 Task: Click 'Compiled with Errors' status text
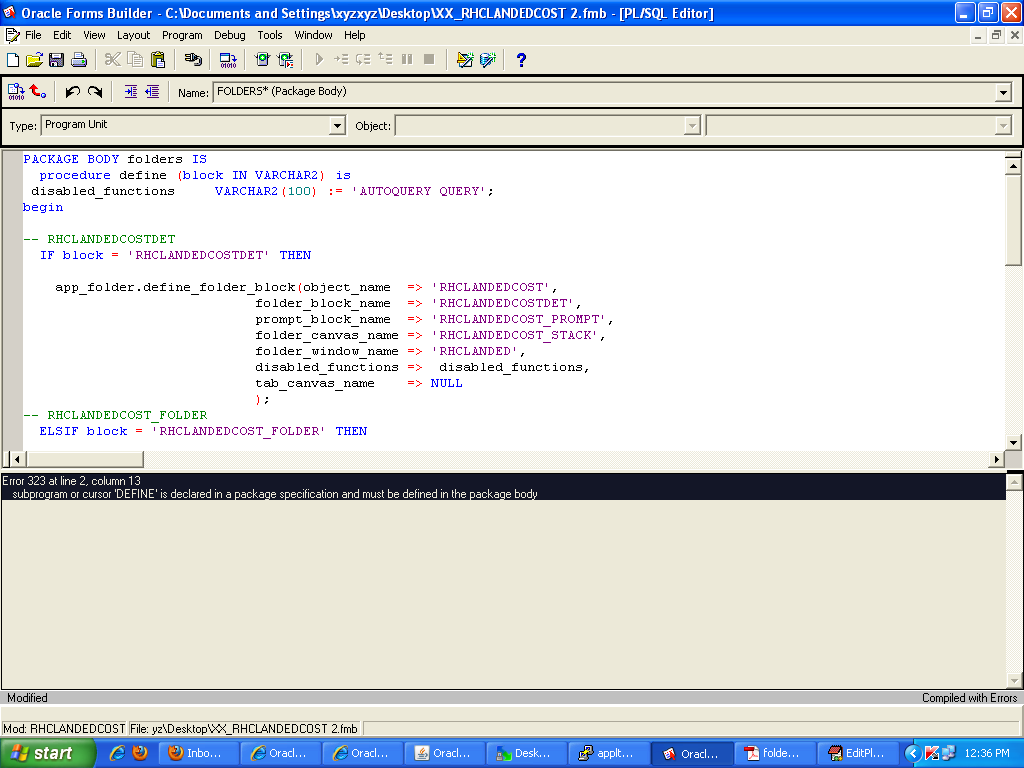click(x=969, y=698)
